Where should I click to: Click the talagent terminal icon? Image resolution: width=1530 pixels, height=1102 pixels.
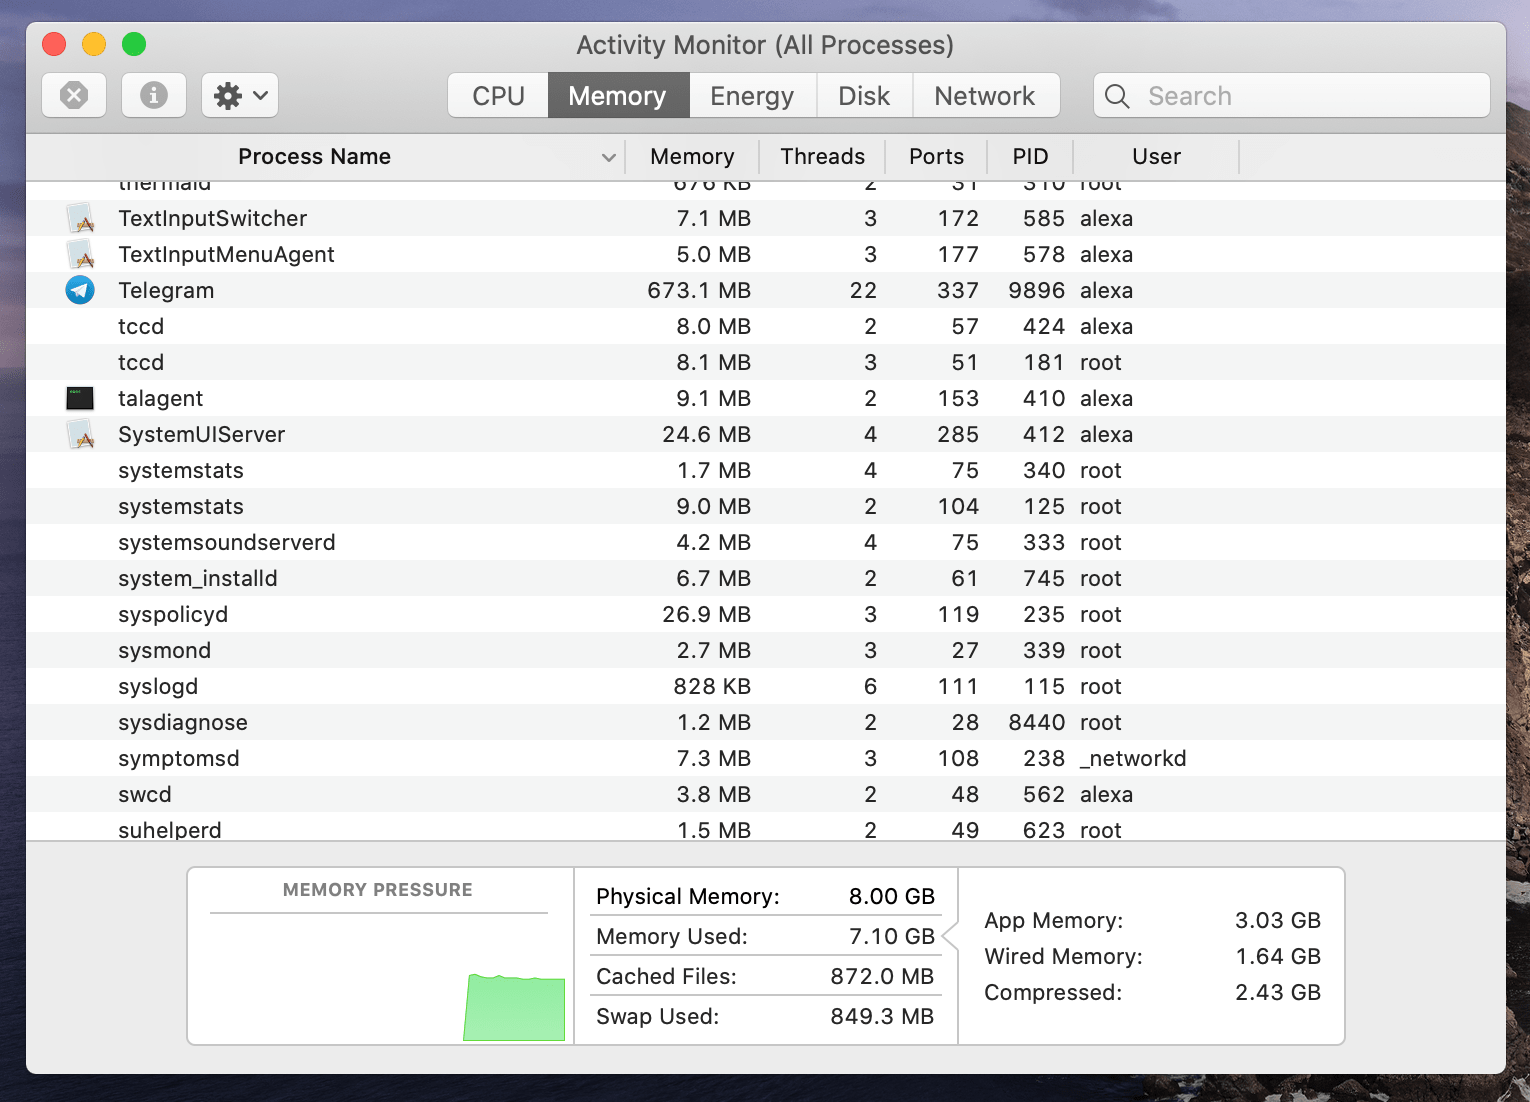[80, 398]
